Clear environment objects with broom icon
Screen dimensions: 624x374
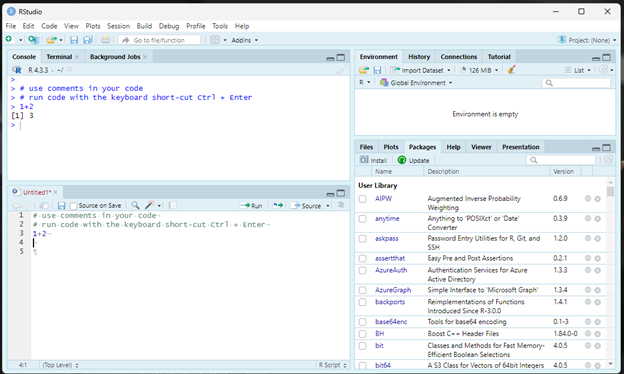click(x=512, y=70)
